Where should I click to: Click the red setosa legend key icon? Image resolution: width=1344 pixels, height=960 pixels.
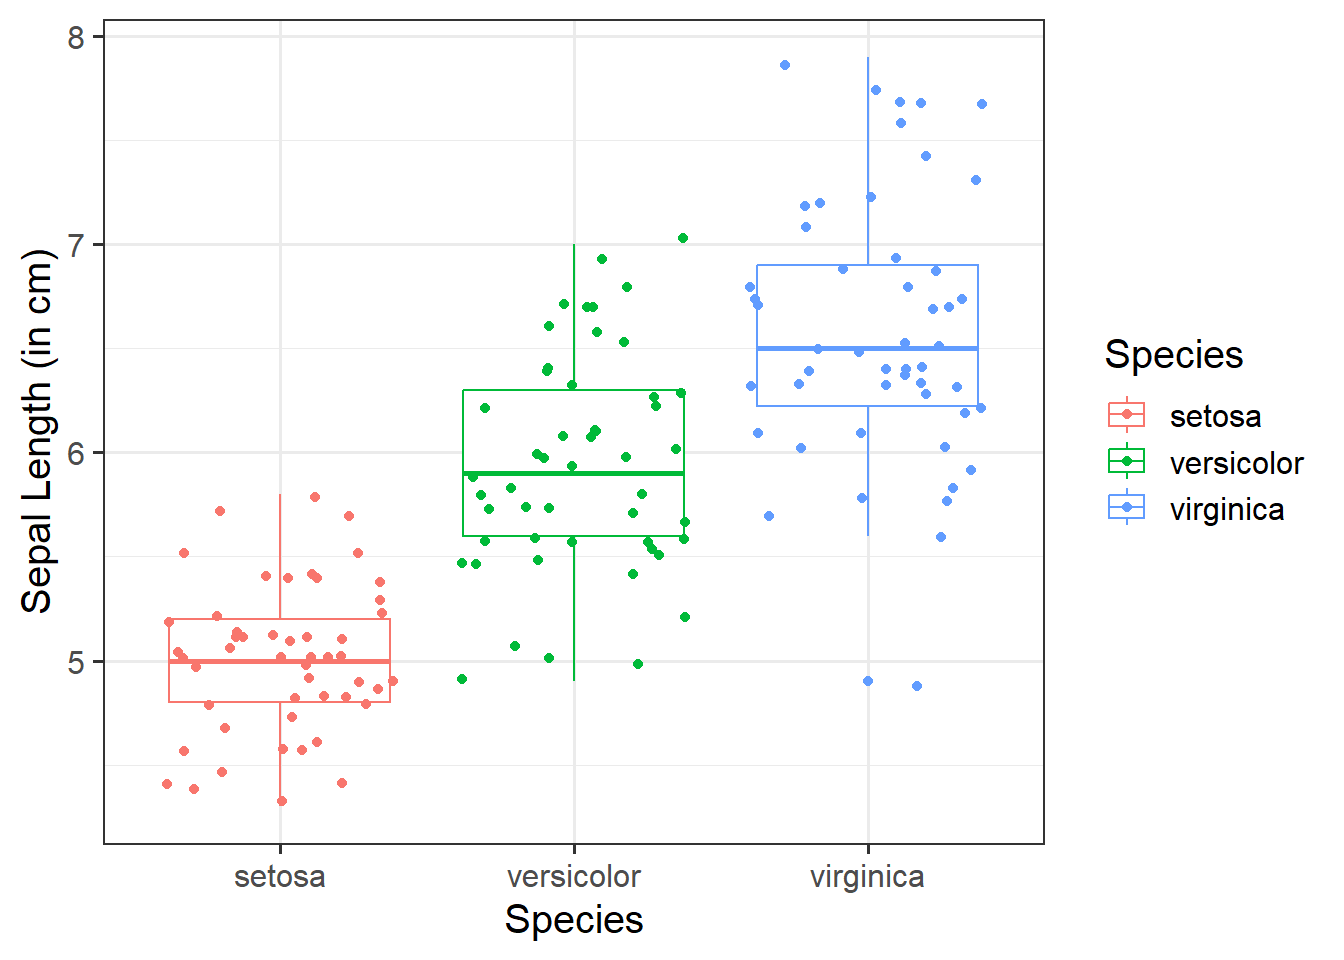point(1127,414)
